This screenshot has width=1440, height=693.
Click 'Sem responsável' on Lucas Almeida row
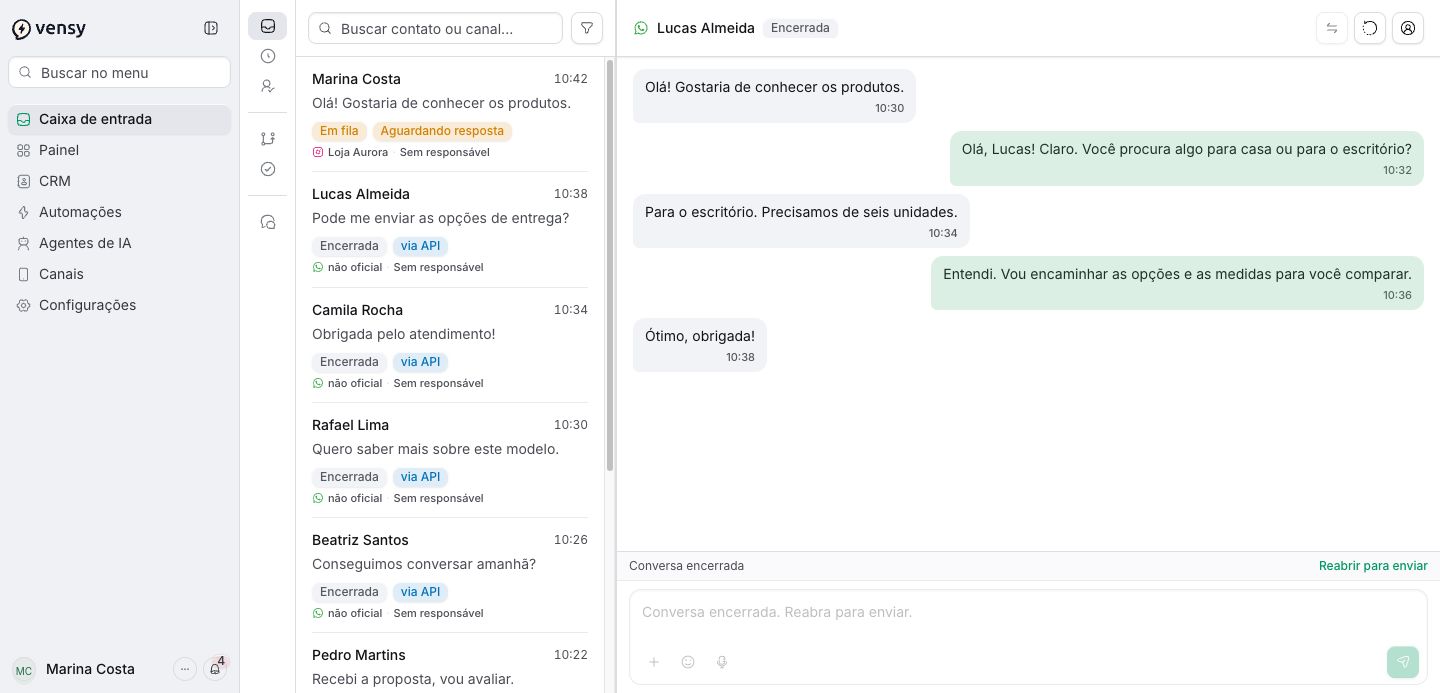[x=438, y=267]
